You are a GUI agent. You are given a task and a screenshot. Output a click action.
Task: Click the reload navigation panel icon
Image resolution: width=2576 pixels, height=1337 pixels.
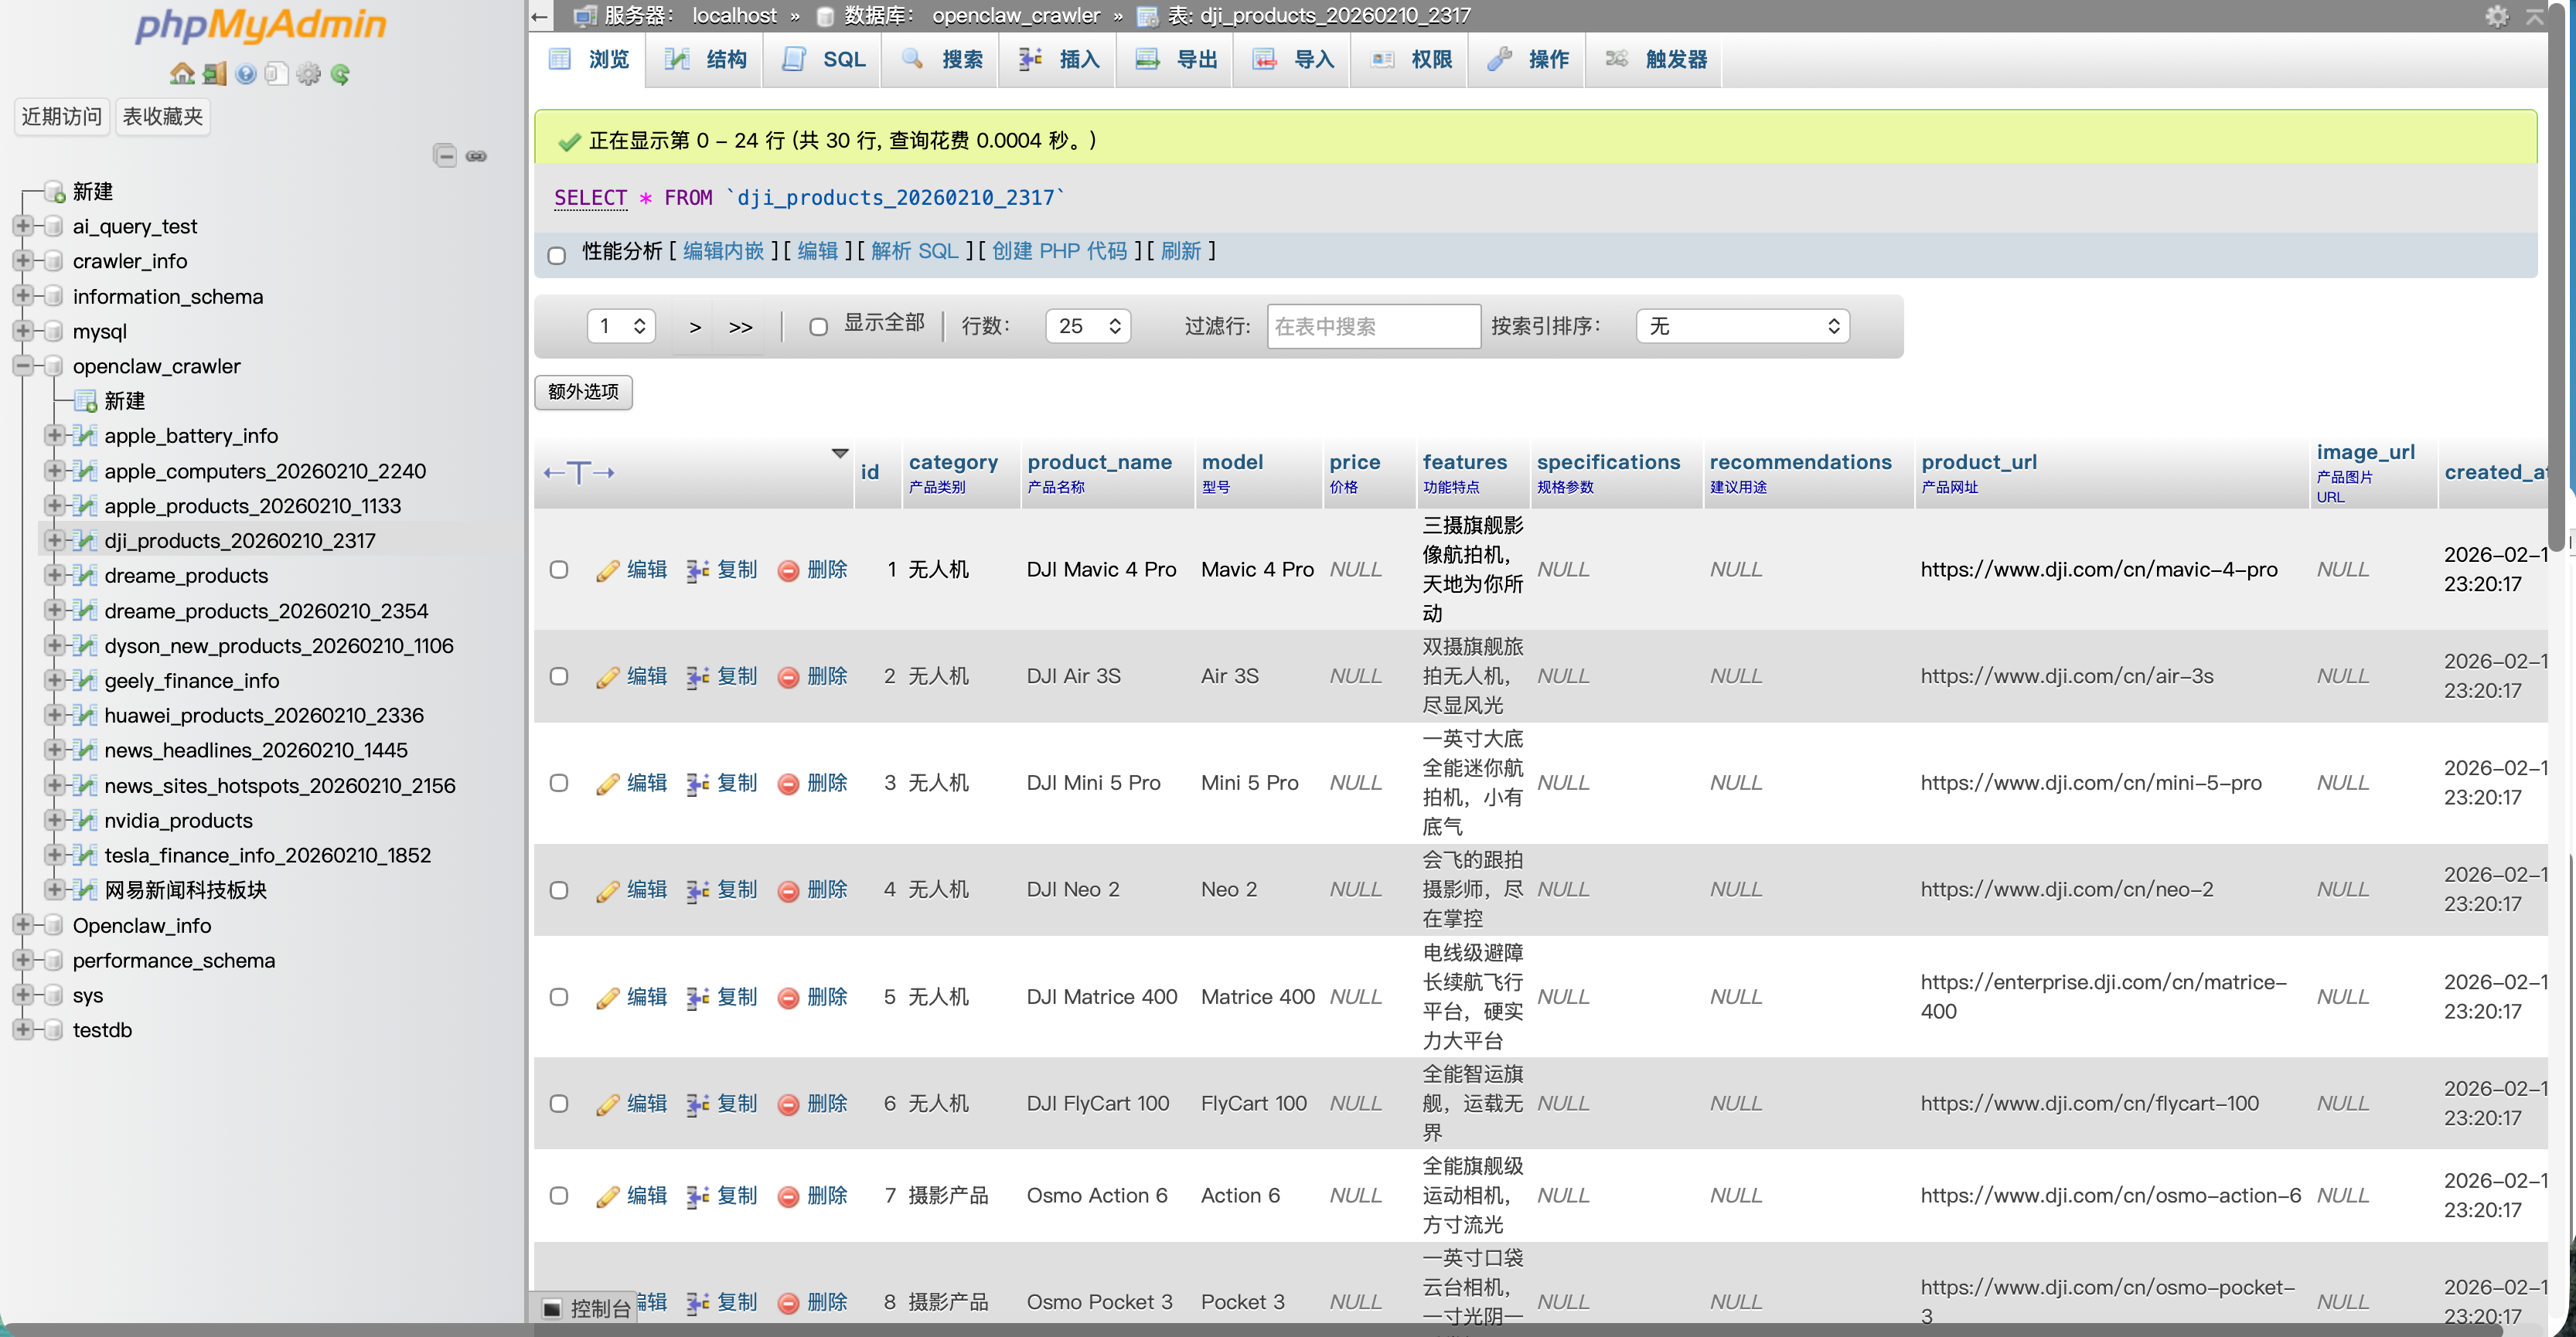coord(340,74)
